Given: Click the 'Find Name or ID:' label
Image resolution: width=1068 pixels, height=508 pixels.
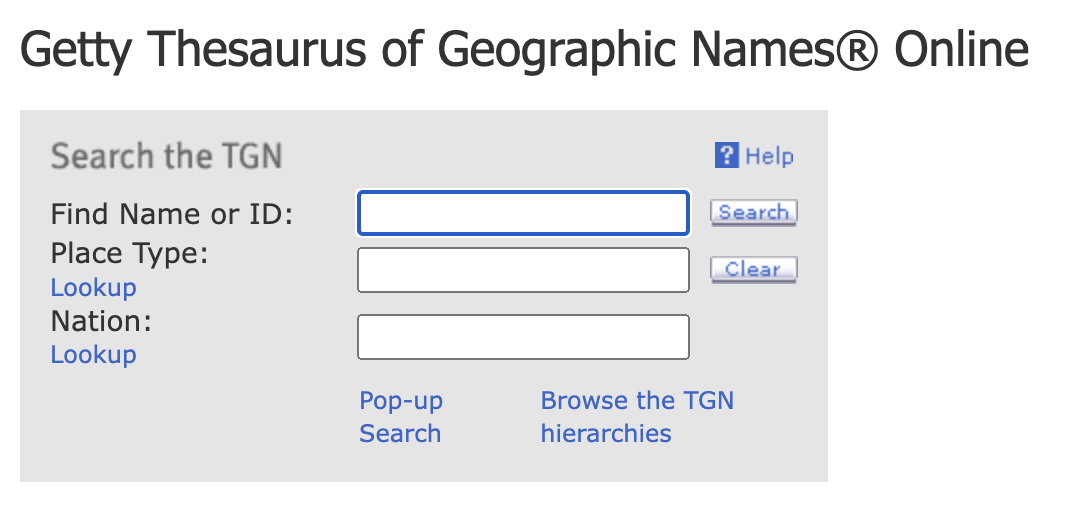Looking at the screenshot, I should (x=171, y=214).
